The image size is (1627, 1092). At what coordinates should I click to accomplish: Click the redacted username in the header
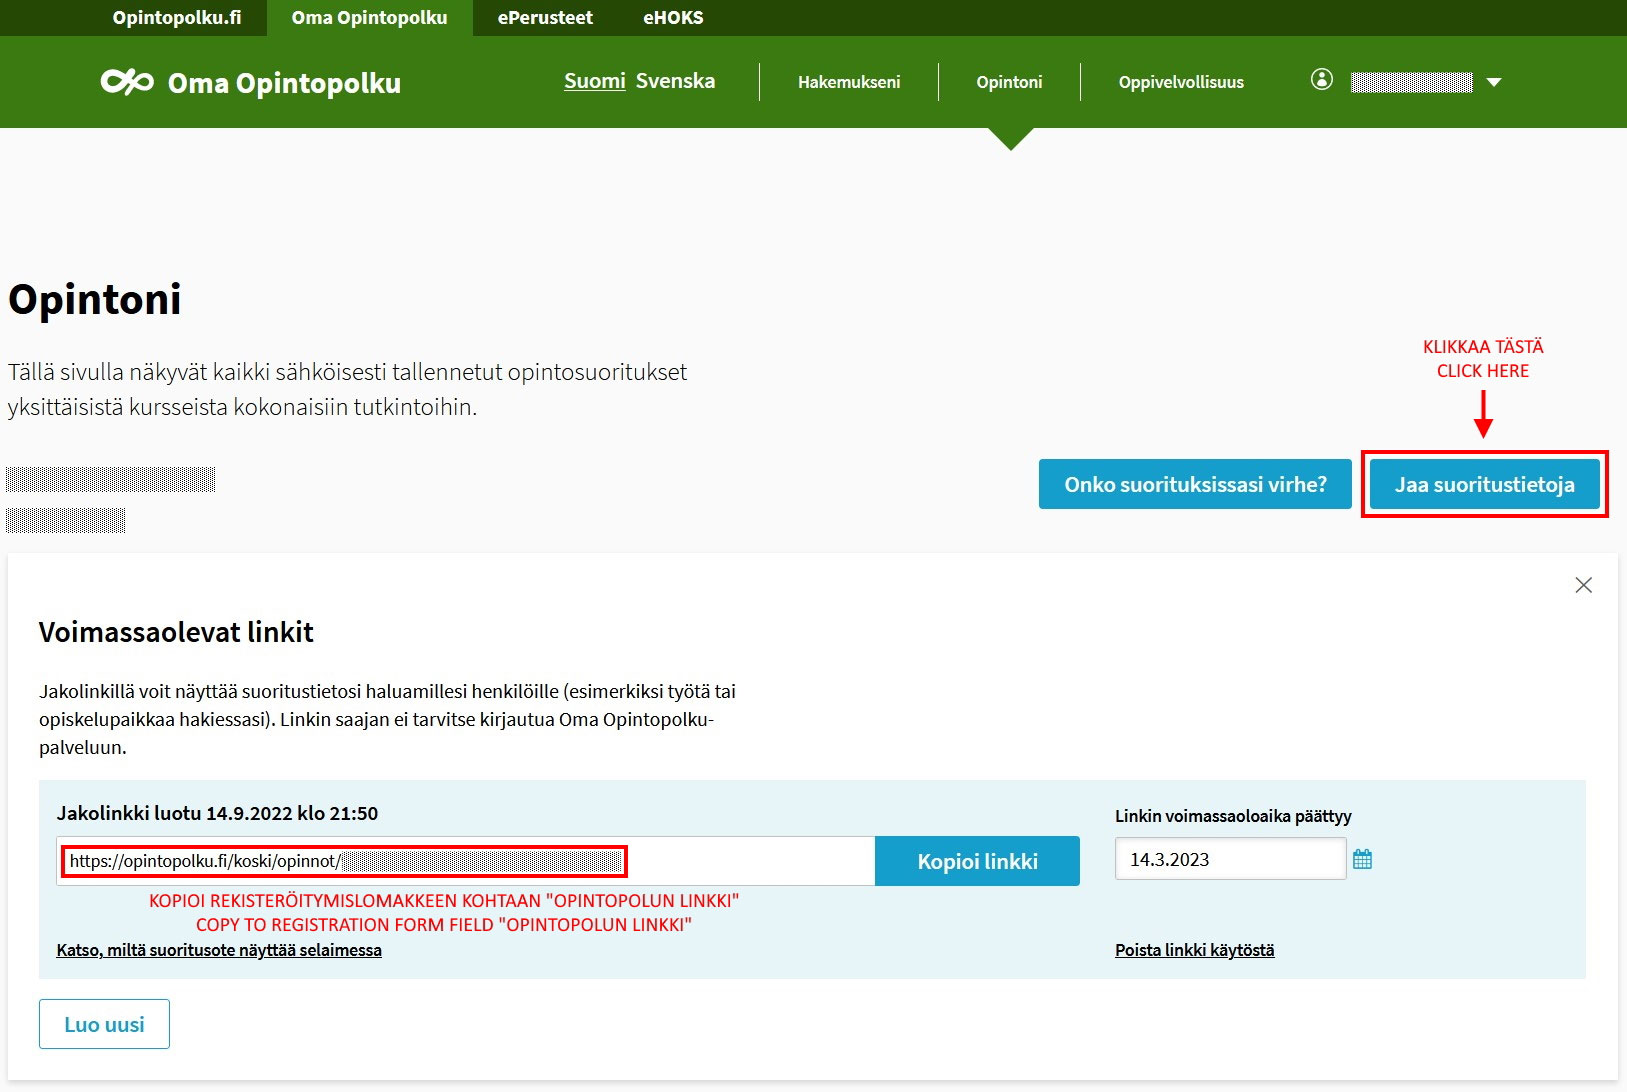[1411, 82]
